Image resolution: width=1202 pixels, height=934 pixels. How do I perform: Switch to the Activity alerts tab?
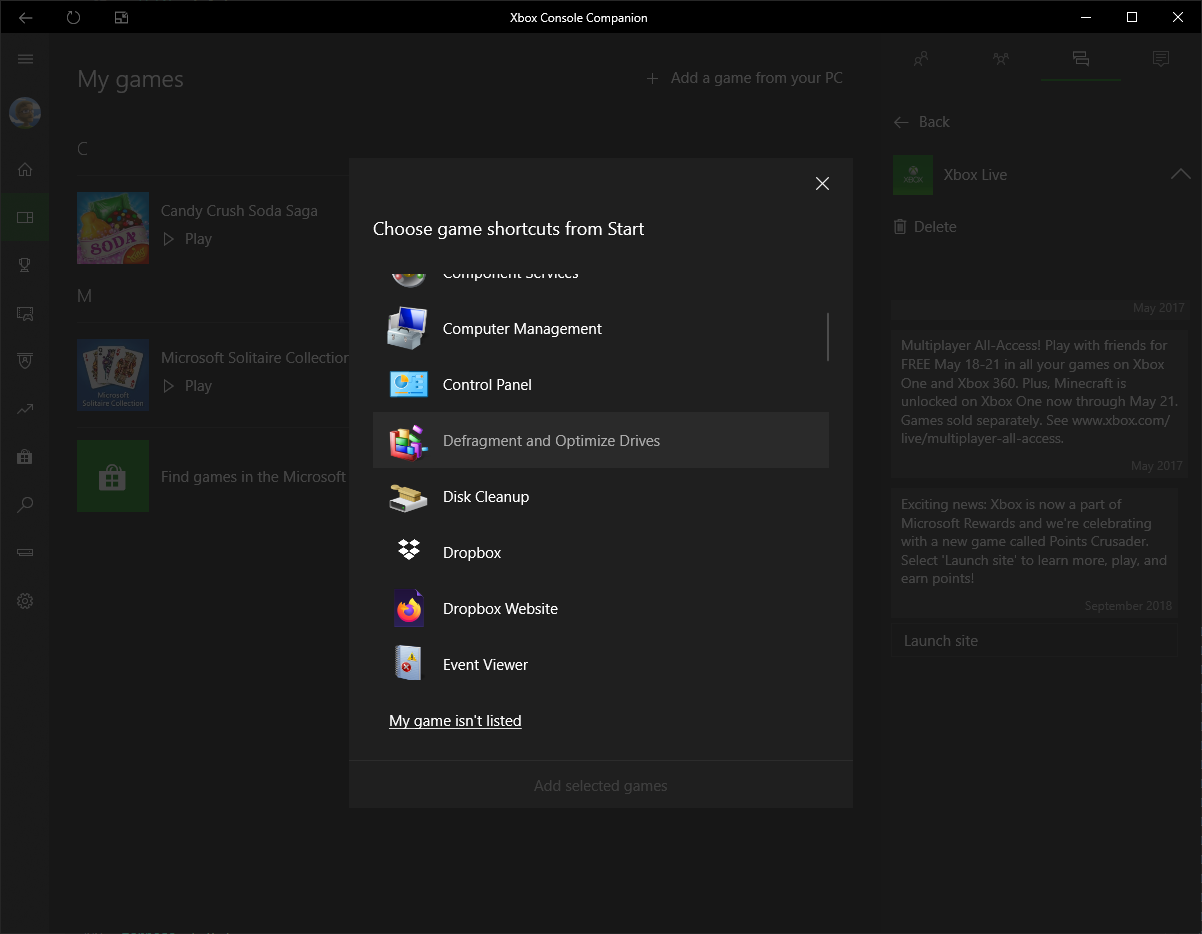click(x=1161, y=59)
